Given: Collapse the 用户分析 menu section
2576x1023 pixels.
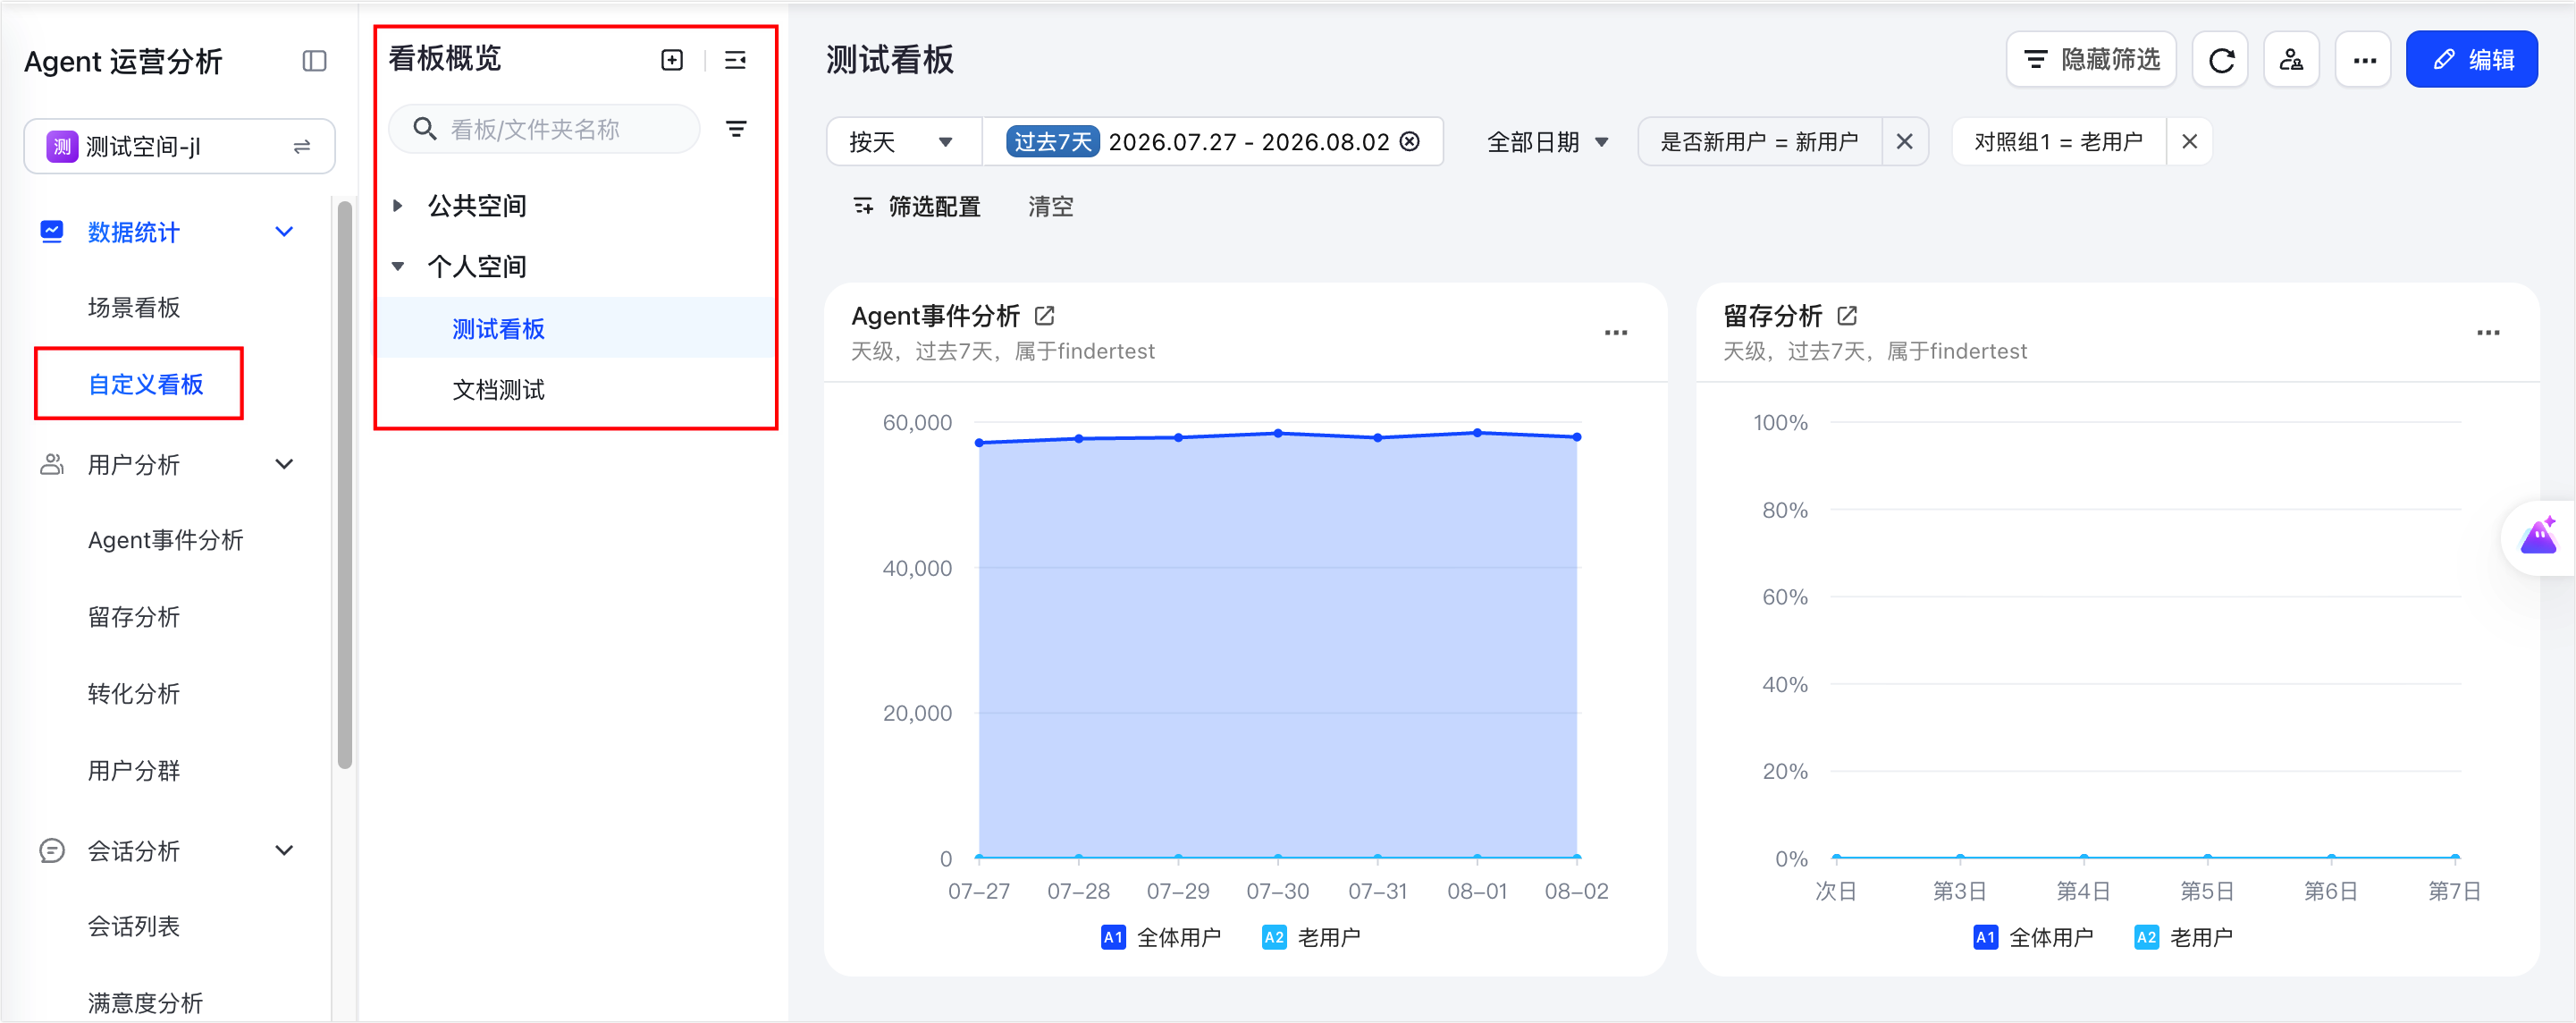Looking at the screenshot, I should (x=284, y=464).
